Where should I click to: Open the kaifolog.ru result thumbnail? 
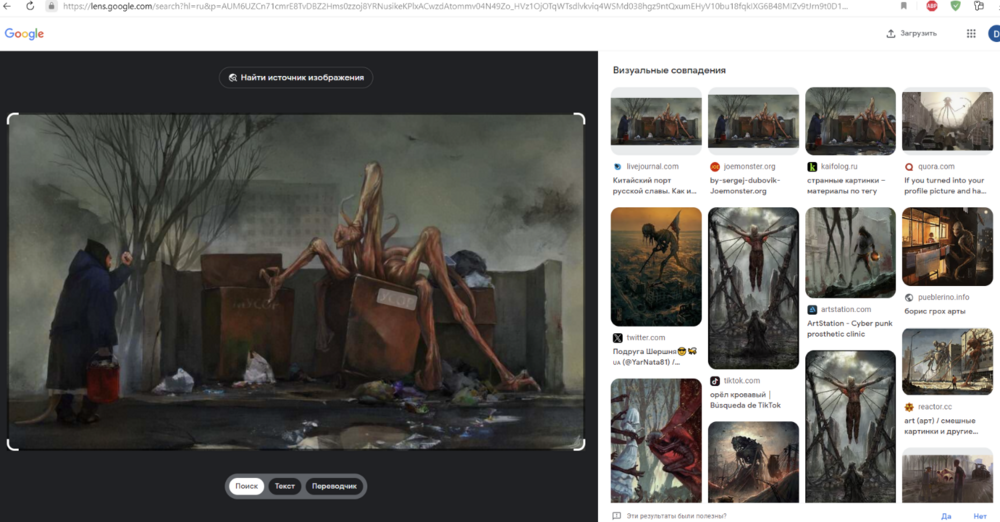[850, 121]
